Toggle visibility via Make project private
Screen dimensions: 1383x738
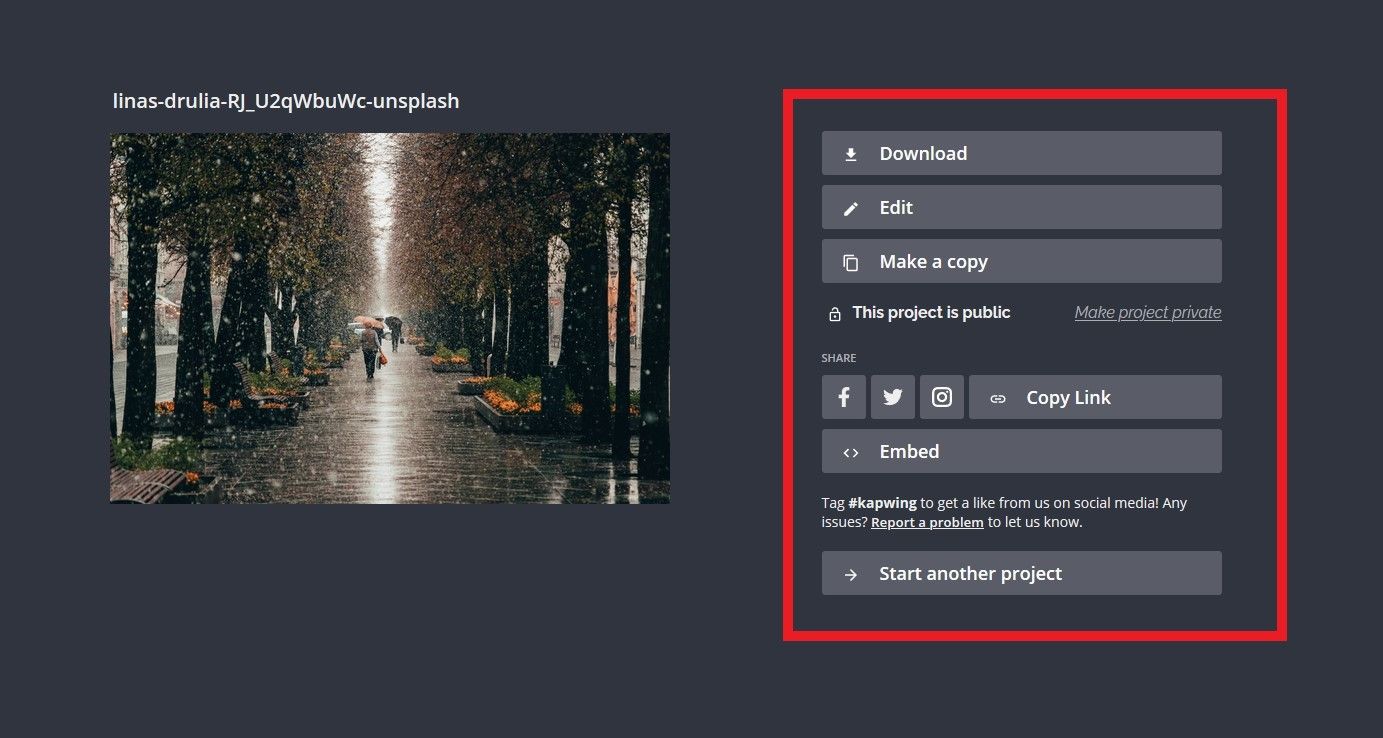[1147, 312]
